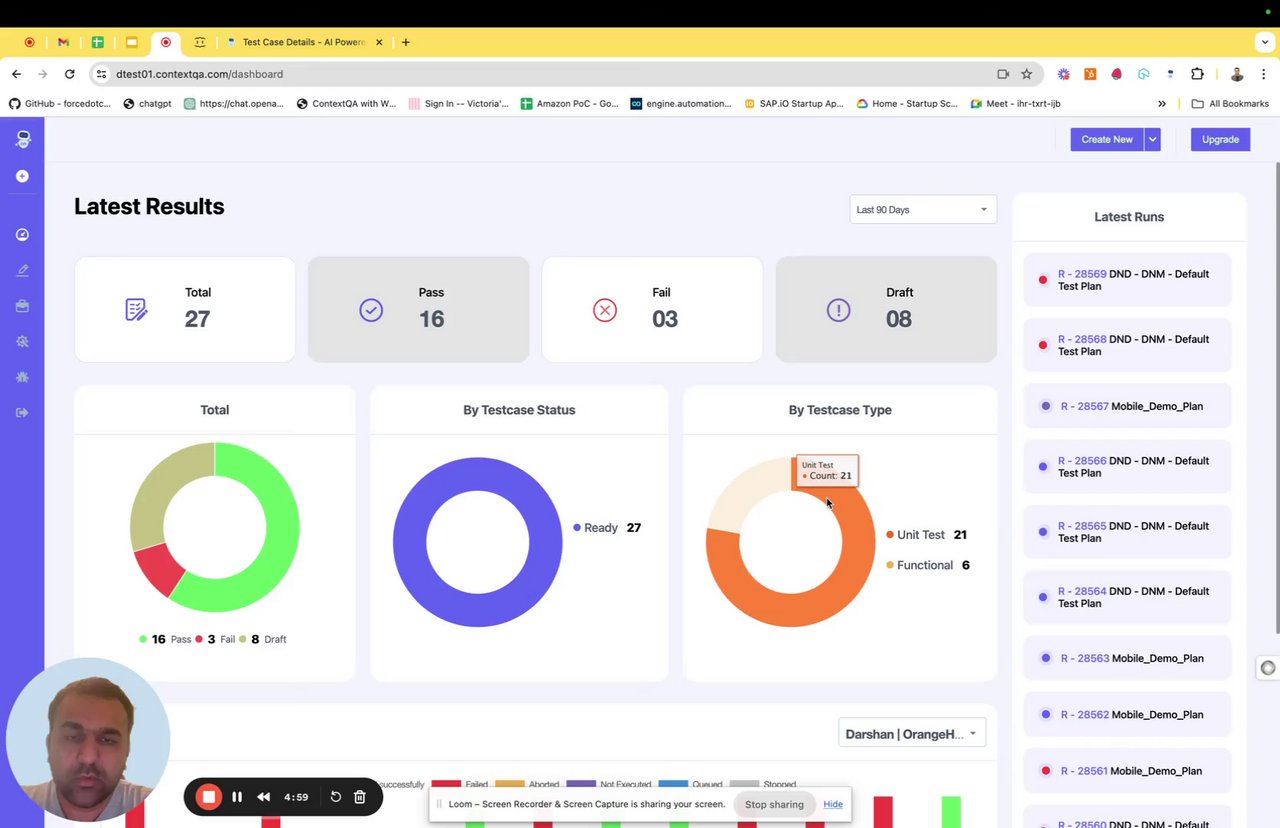
Task: Open the briefcase icon in left sidebar
Action: [22, 306]
